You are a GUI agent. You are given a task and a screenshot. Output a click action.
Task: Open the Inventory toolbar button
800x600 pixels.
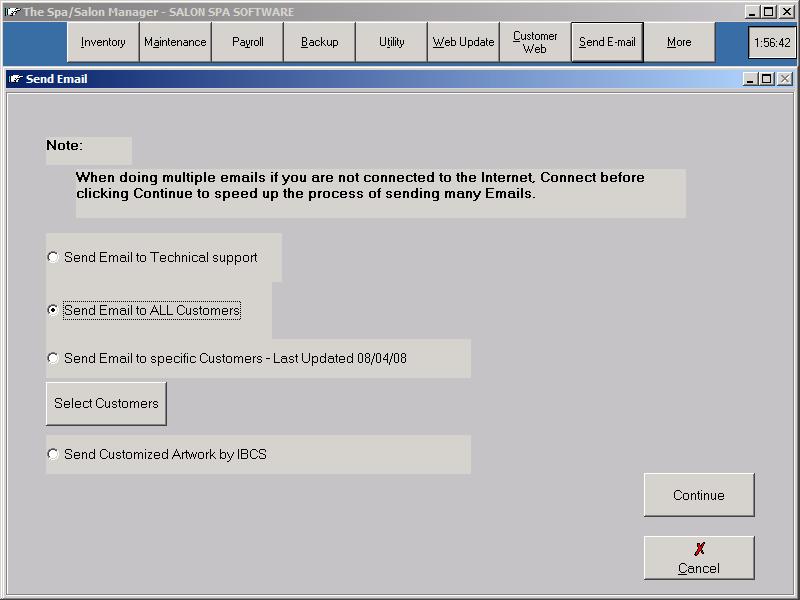(103, 42)
